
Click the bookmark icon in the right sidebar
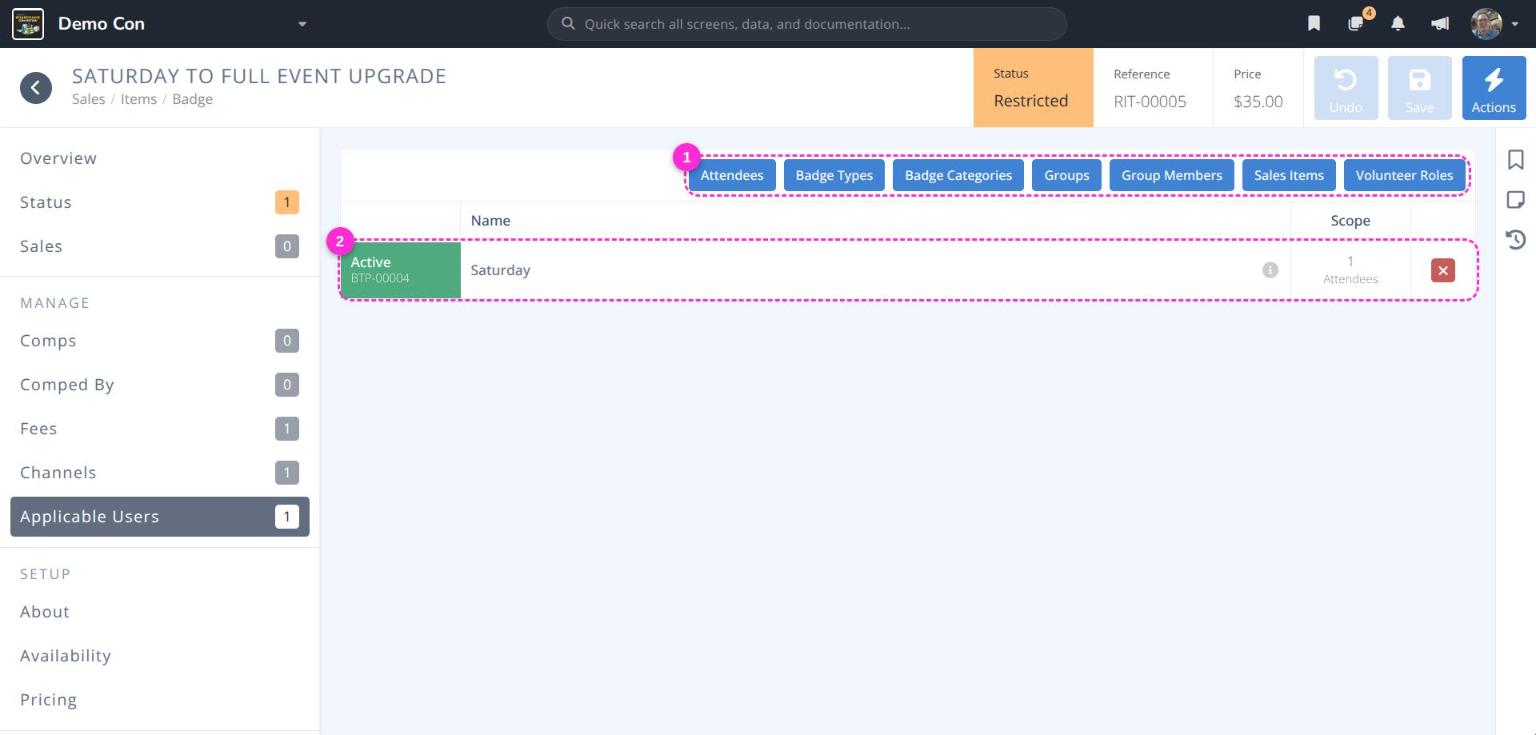coord(1515,160)
